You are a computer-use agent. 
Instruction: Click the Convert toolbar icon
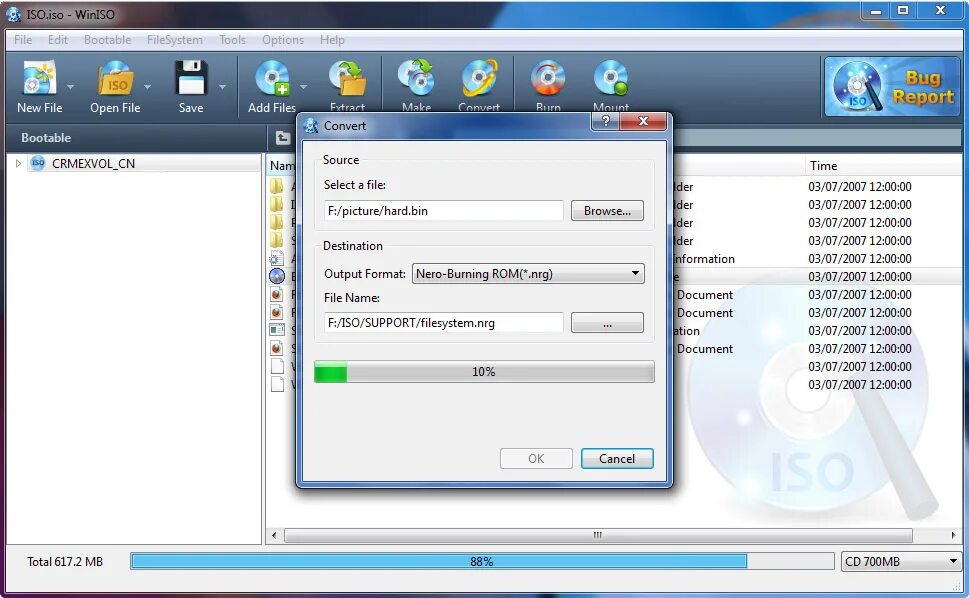coord(479,78)
